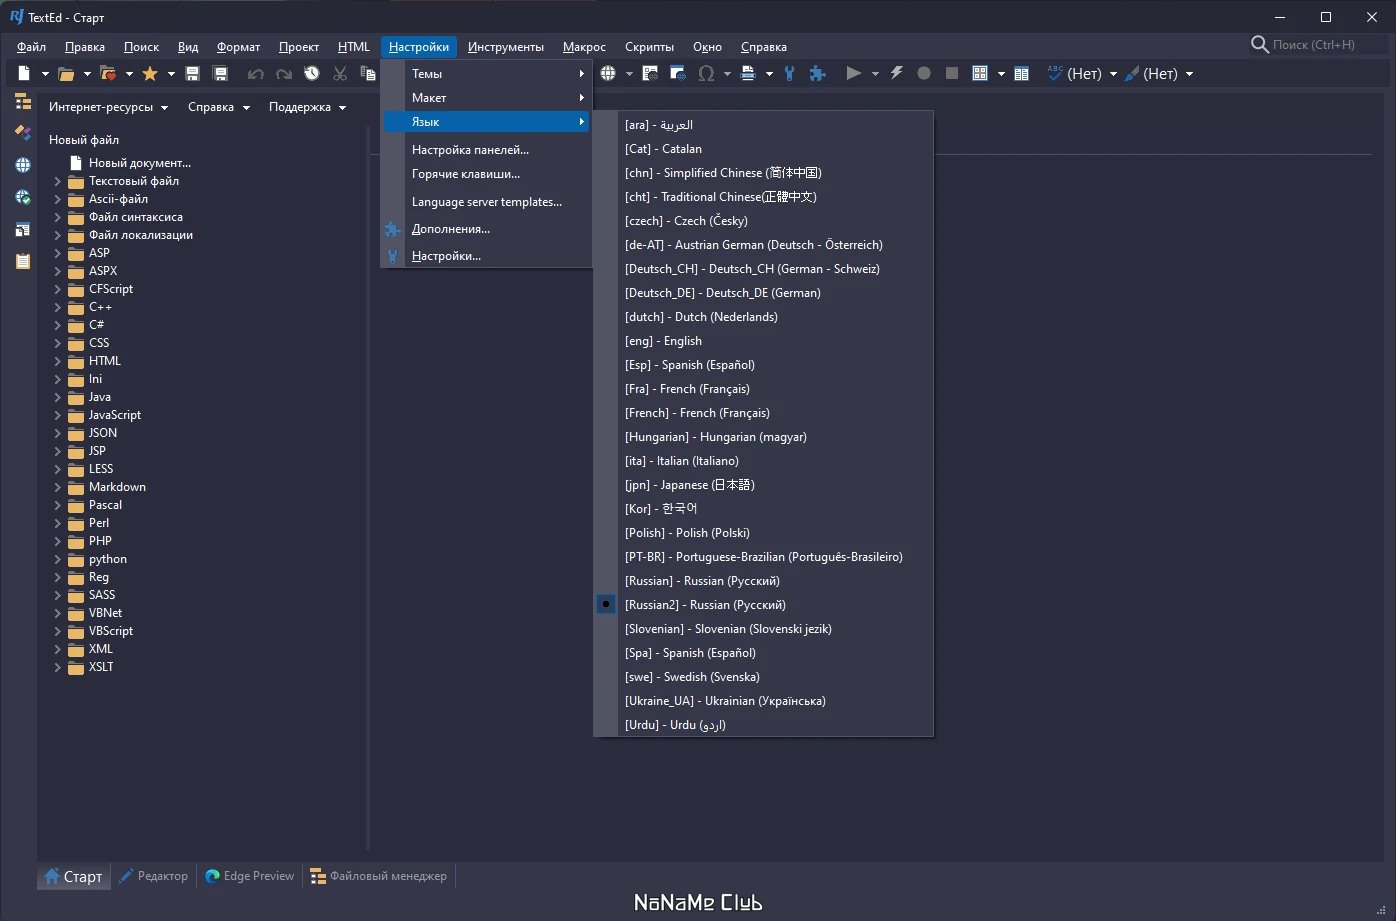Click the Print toolbar icon
Viewport: 1396px width, 921px height.
point(748,73)
